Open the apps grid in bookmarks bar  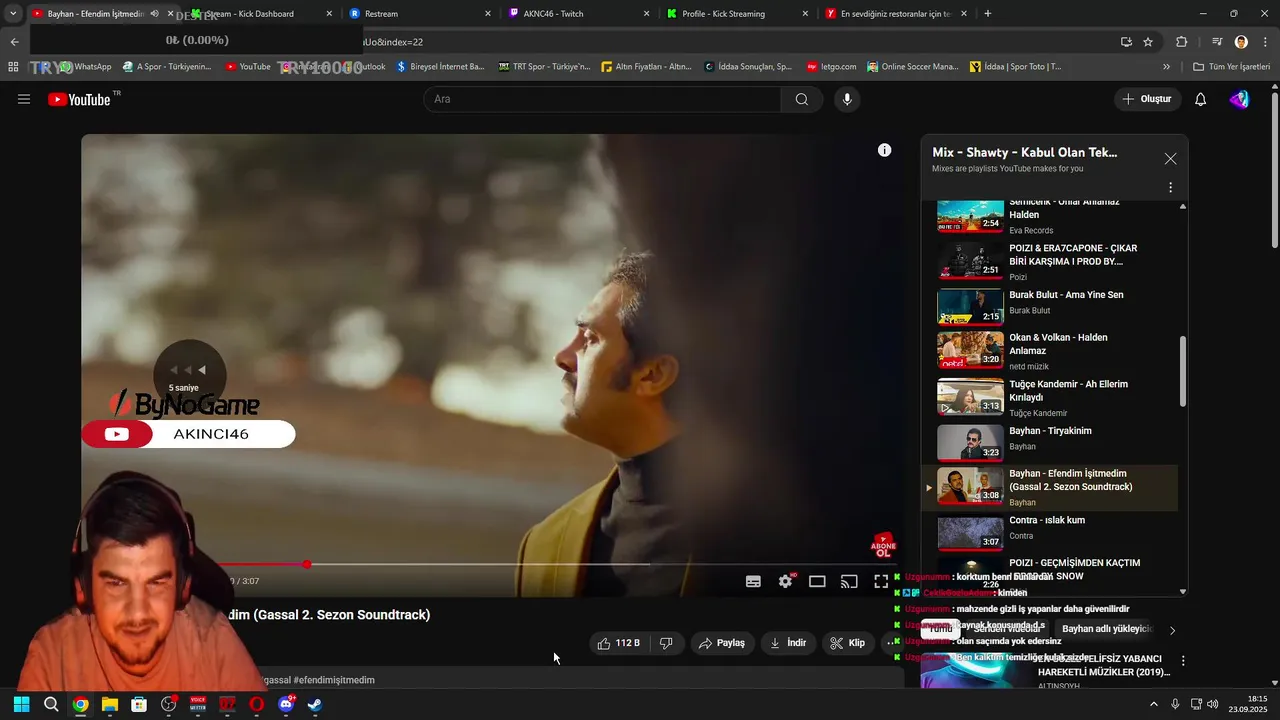click(x=13, y=67)
